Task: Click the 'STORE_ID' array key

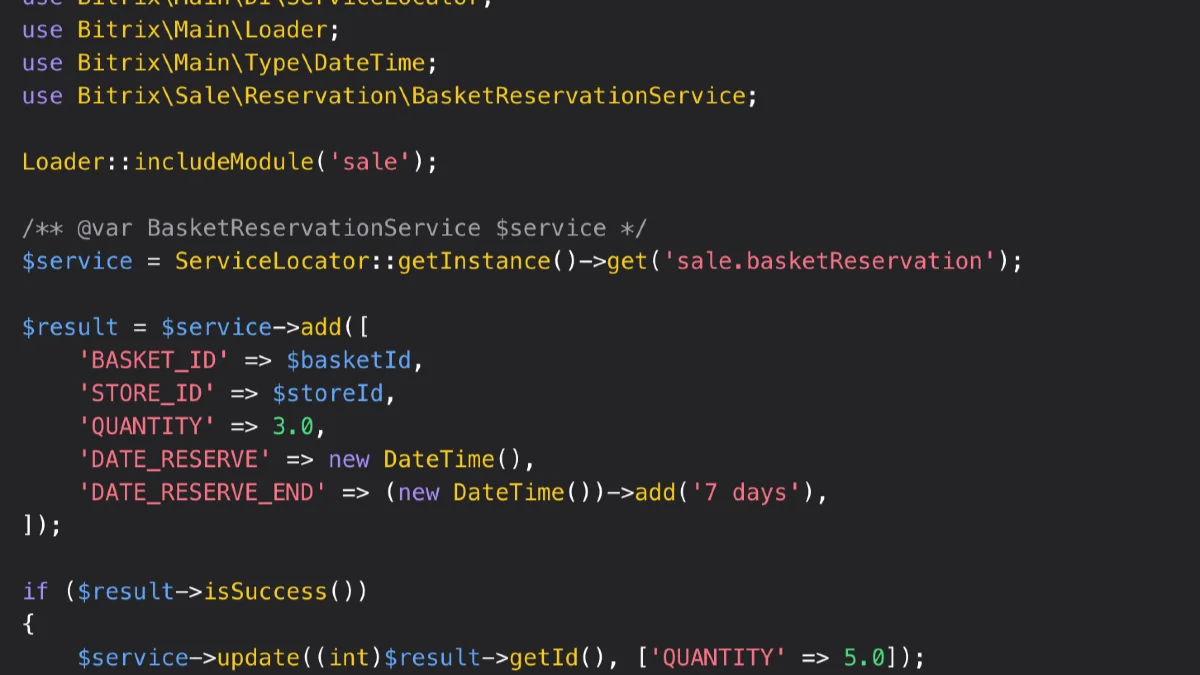Action: click(x=147, y=393)
